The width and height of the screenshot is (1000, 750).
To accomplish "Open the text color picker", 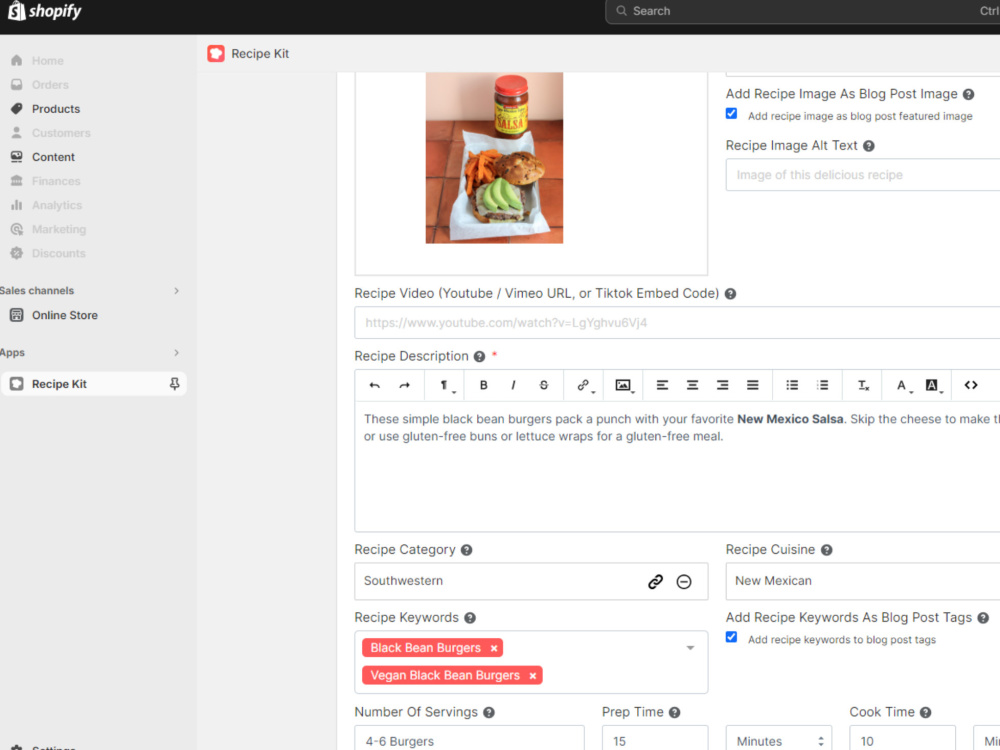I will [x=903, y=385].
